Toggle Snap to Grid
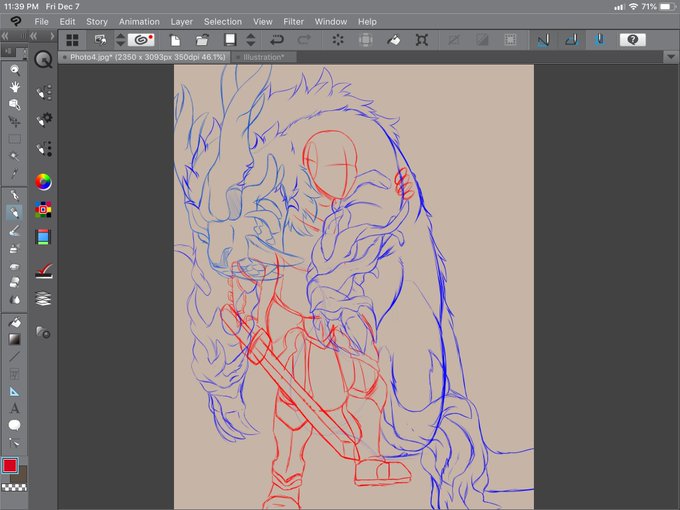This screenshot has width=680, height=510. [599, 40]
